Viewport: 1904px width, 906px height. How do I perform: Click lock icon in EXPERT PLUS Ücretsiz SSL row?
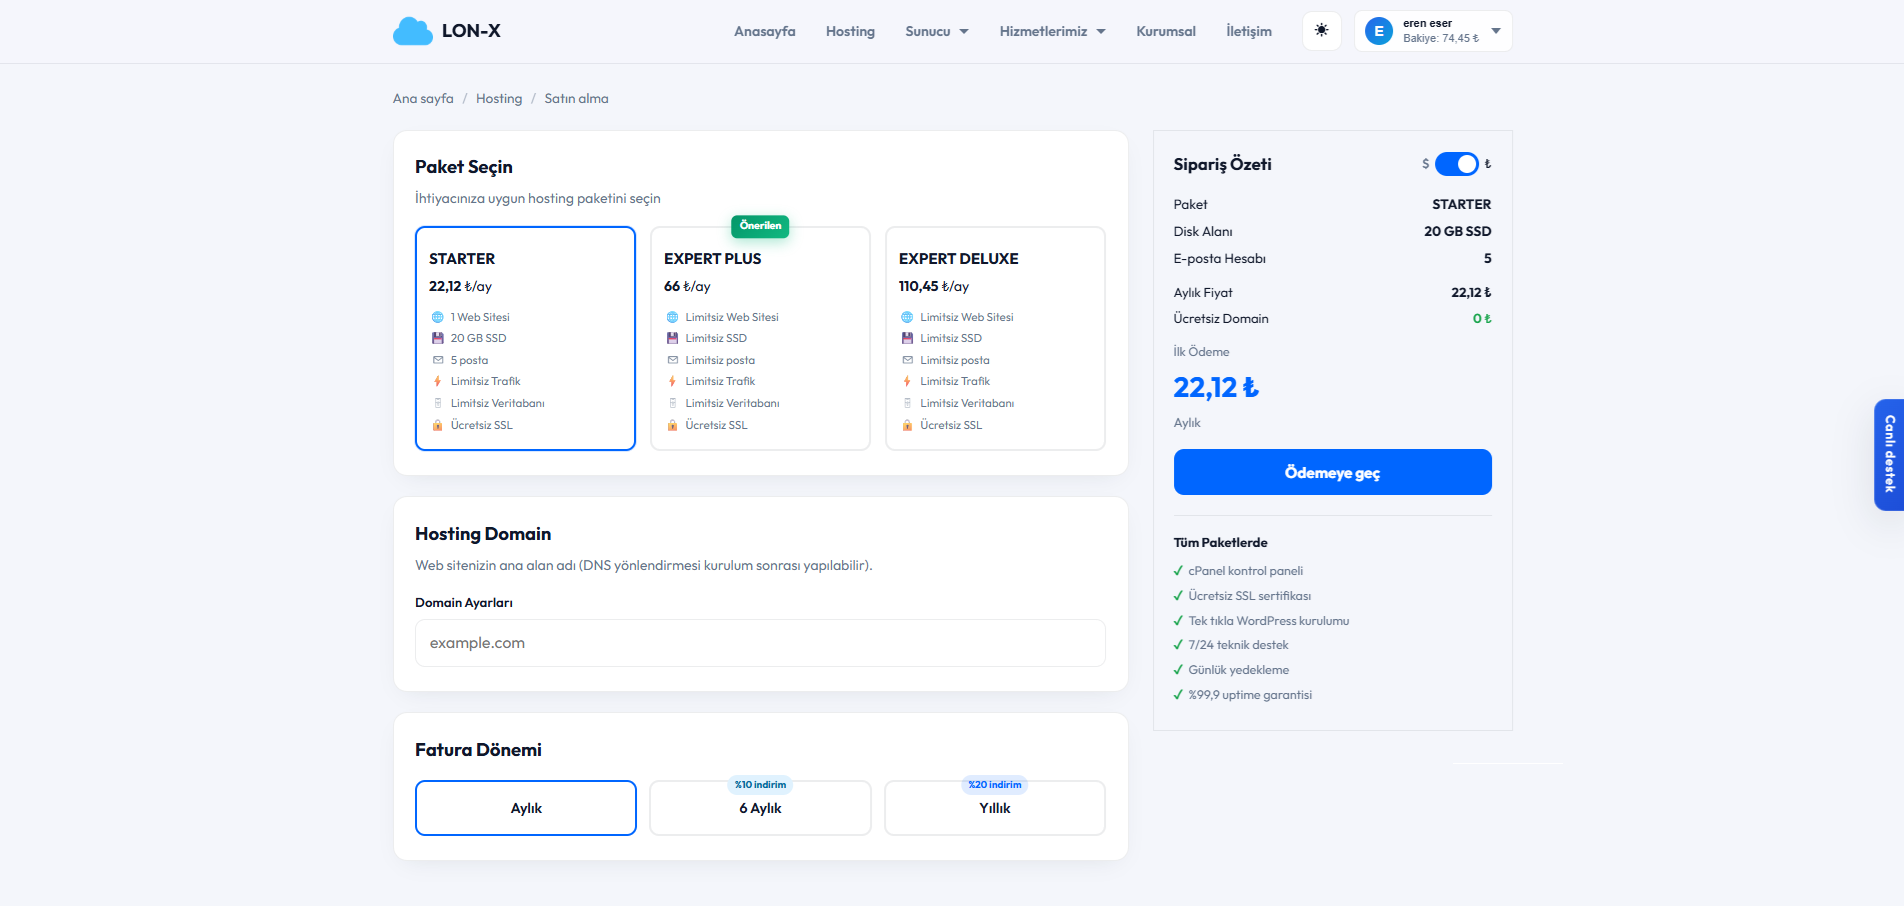[x=672, y=425]
